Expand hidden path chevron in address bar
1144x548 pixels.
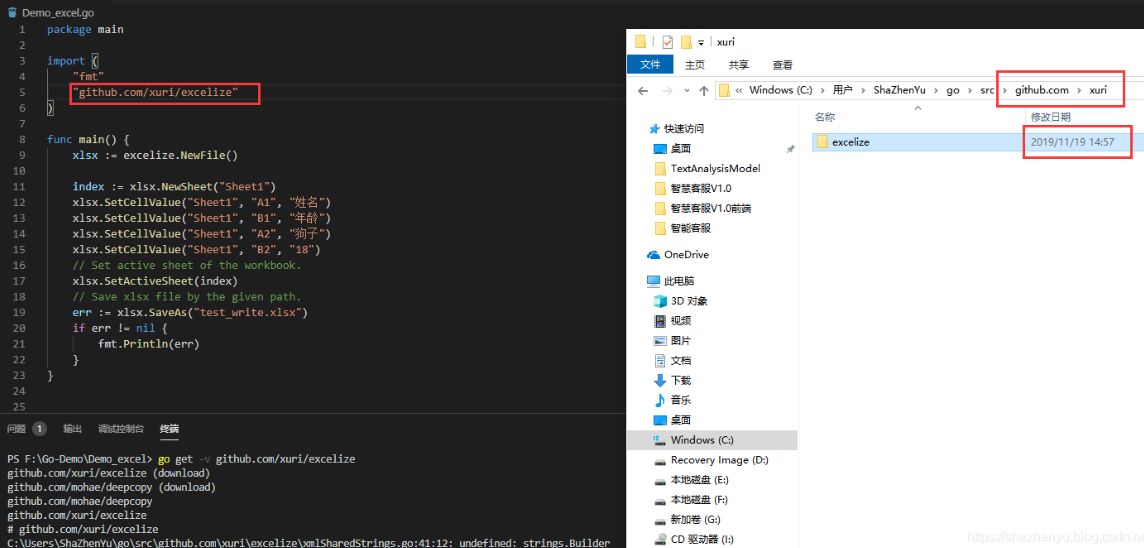coord(739,90)
